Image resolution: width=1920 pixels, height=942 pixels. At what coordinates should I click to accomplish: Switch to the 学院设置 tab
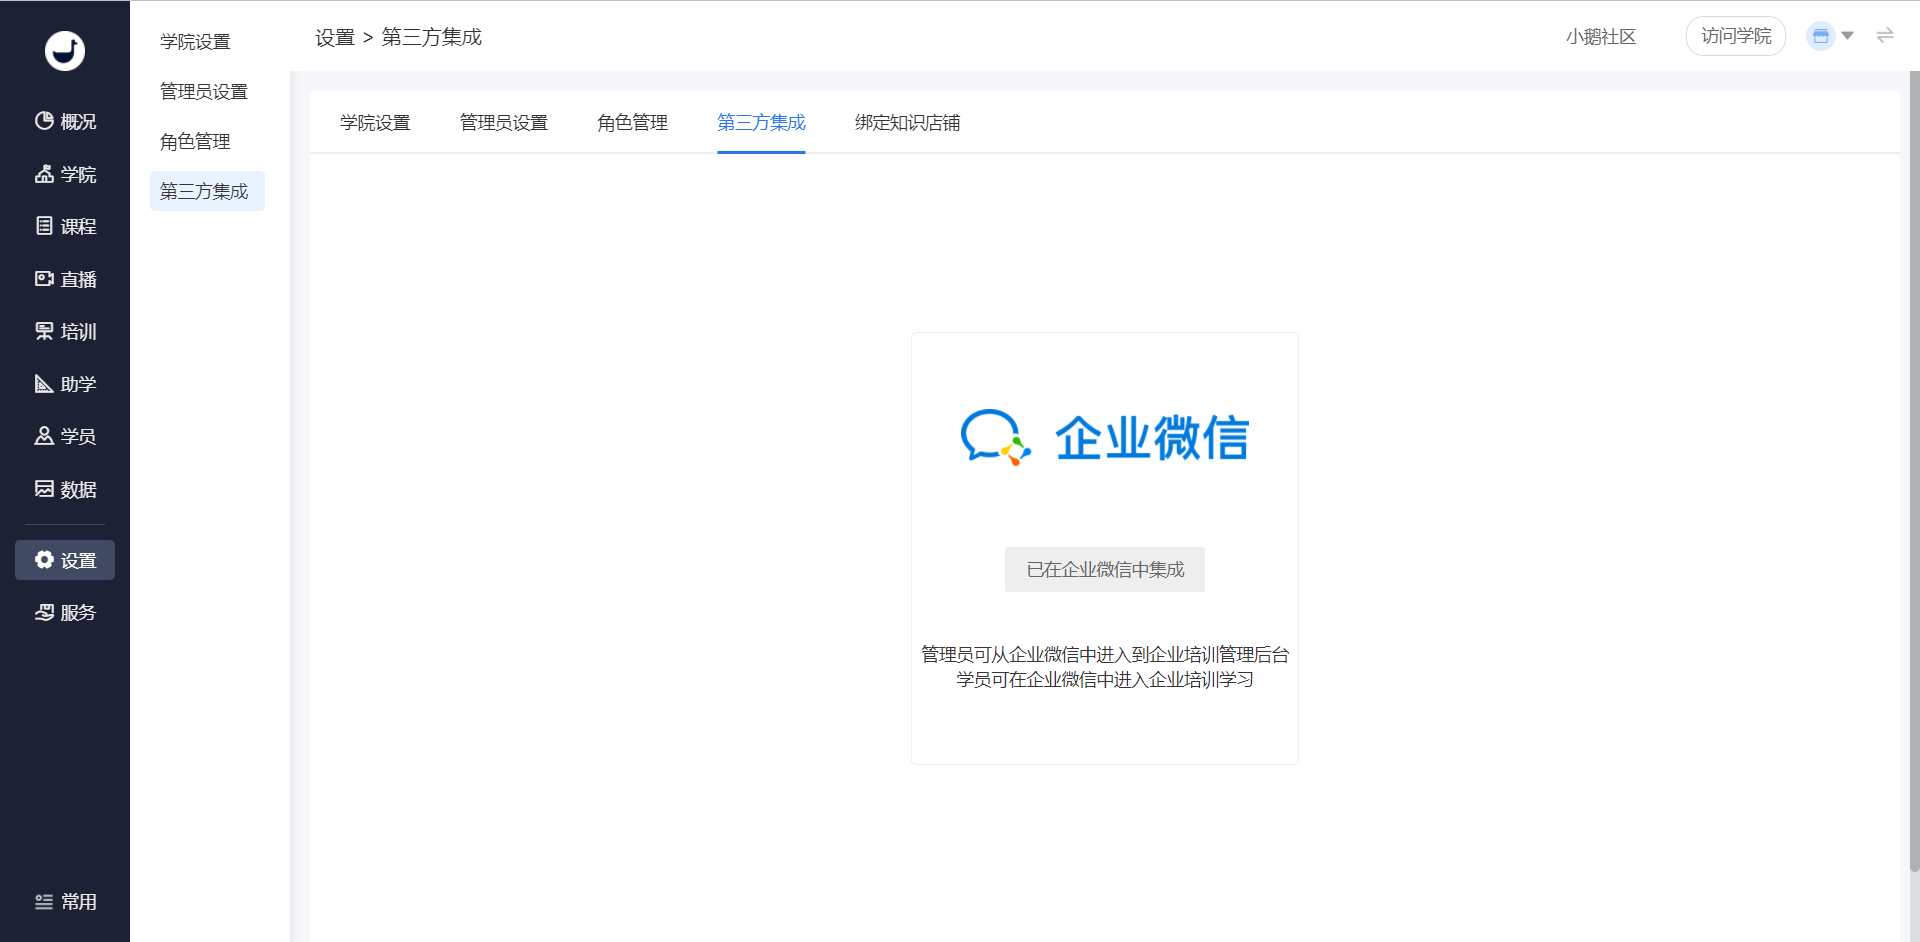[x=375, y=122]
